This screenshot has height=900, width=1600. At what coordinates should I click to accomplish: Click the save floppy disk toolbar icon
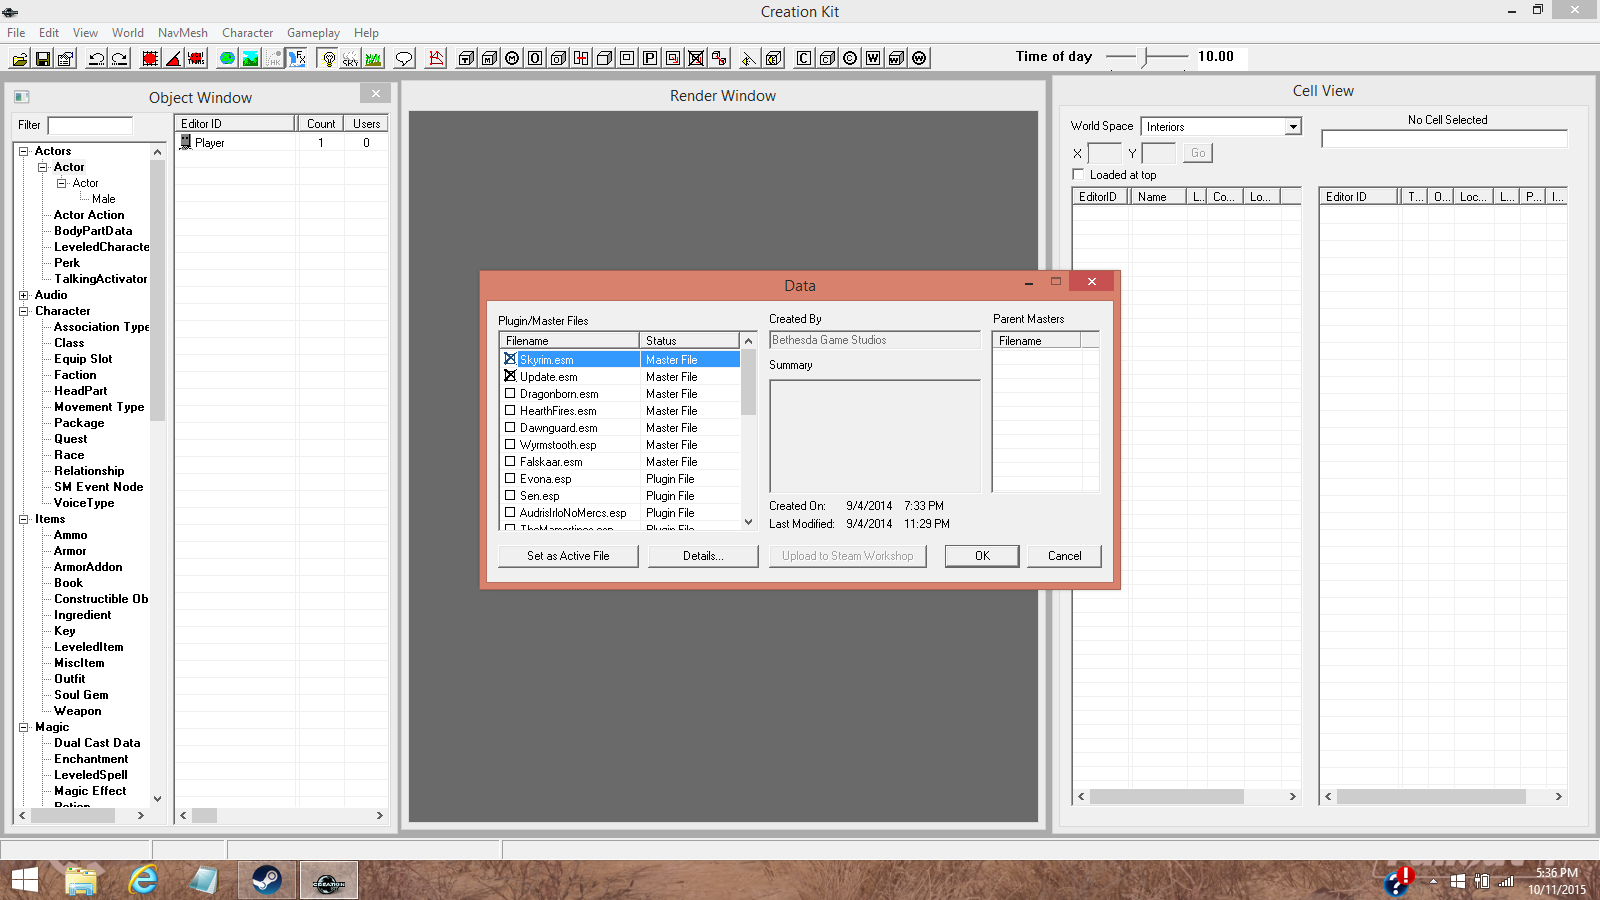pyautogui.click(x=42, y=58)
